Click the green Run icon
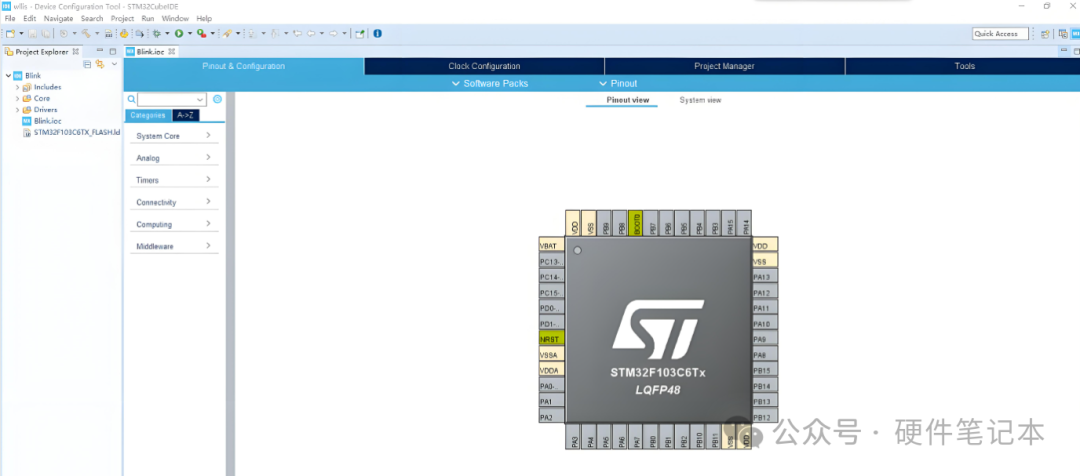 point(179,33)
